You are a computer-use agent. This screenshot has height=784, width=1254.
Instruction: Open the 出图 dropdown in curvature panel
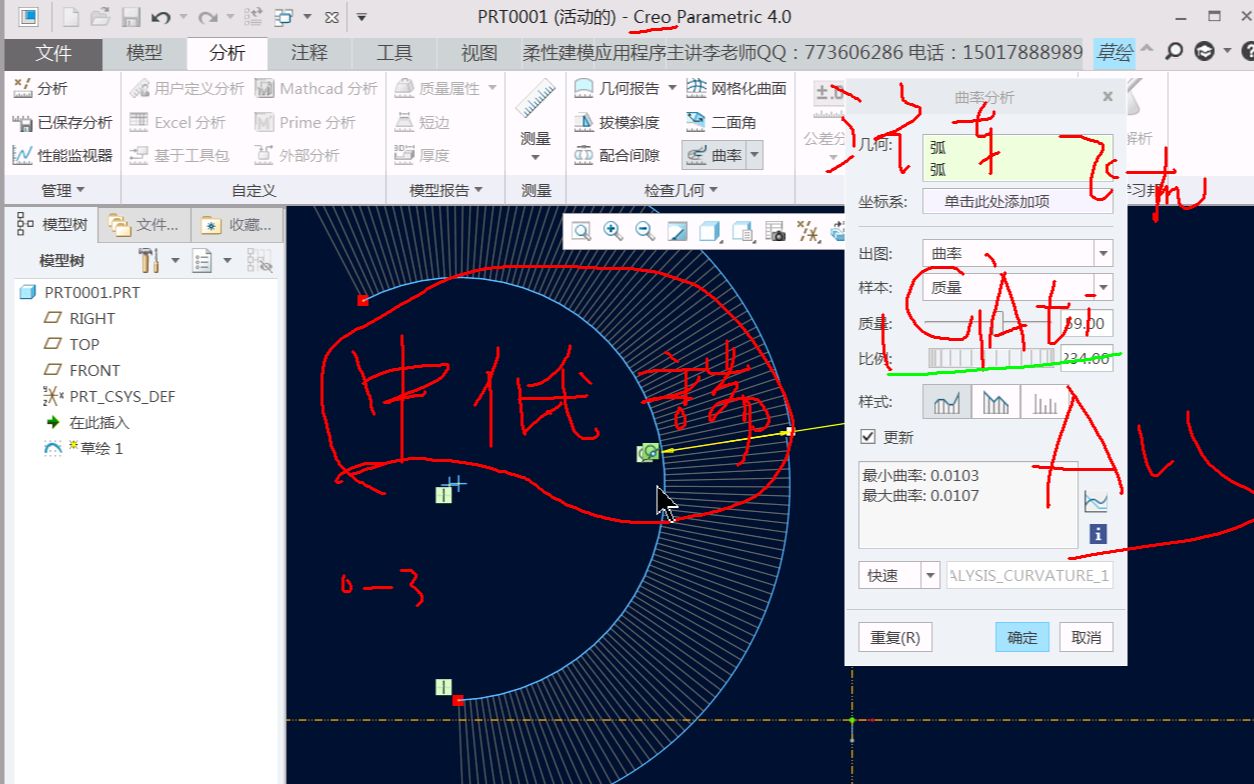pyautogui.click(x=1102, y=252)
